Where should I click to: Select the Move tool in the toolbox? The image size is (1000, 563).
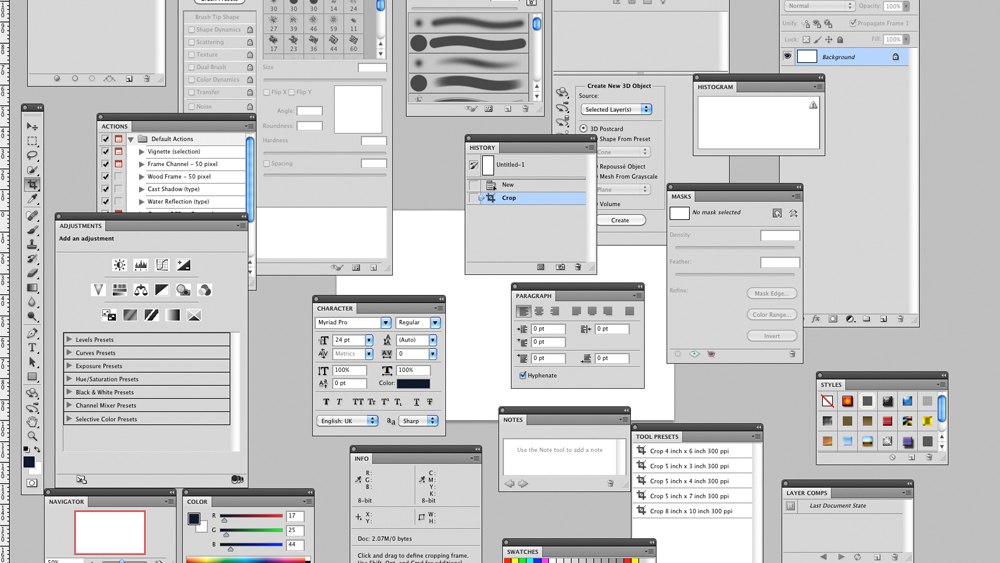click(32, 126)
